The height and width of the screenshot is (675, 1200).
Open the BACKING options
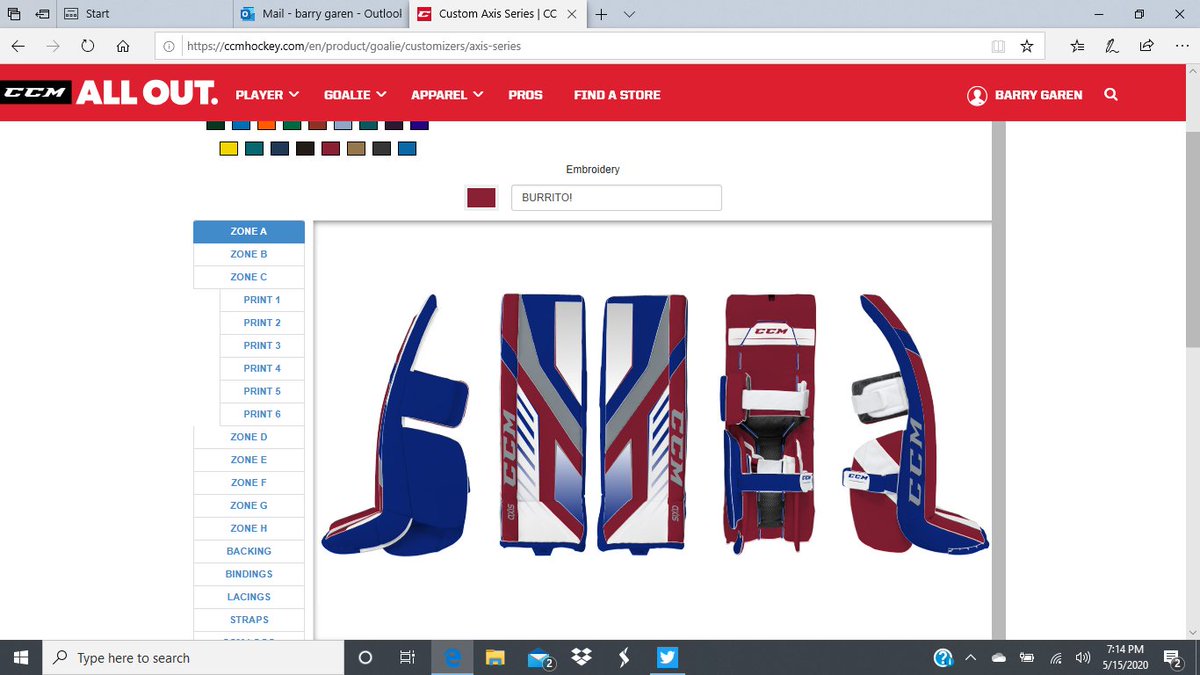pos(248,551)
